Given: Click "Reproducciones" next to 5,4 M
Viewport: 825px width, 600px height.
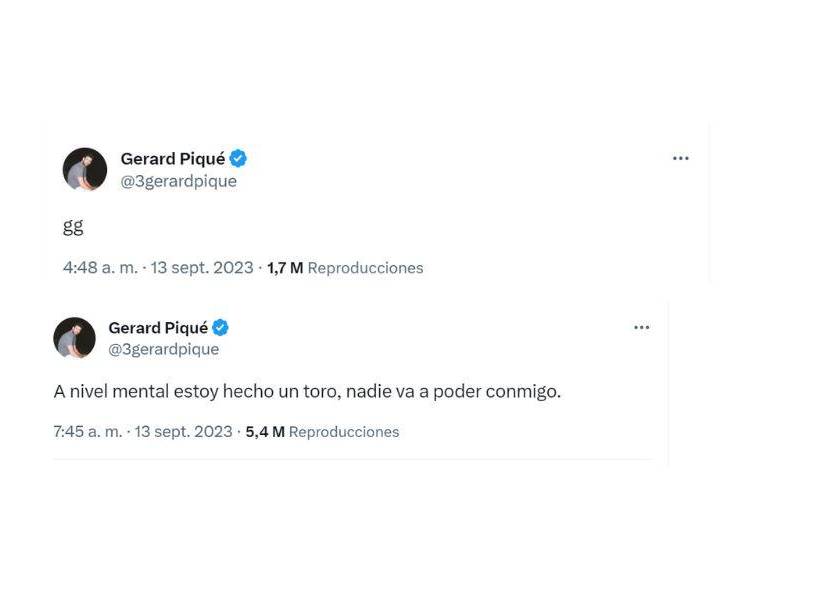Looking at the screenshot, I should point(344,432).
